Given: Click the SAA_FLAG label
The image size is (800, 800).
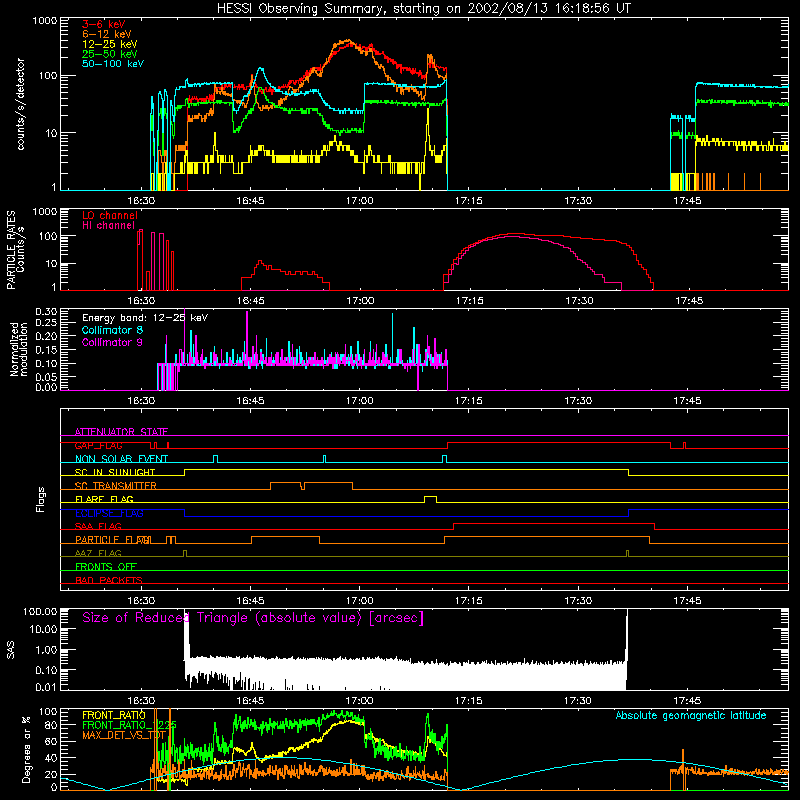Looking at the screenshot, I should [x=98, y=526].
